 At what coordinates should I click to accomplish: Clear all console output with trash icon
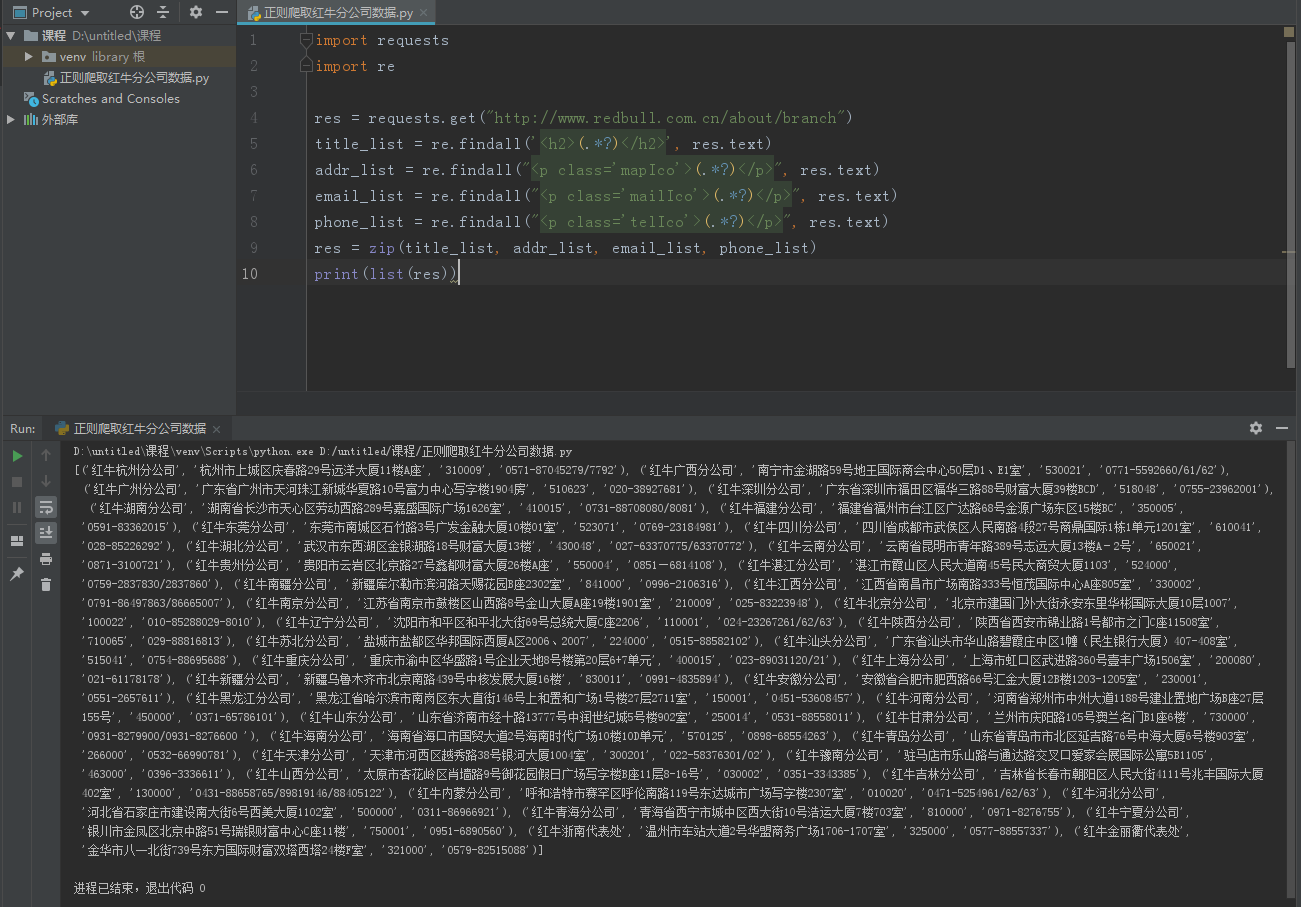(46, 584)
